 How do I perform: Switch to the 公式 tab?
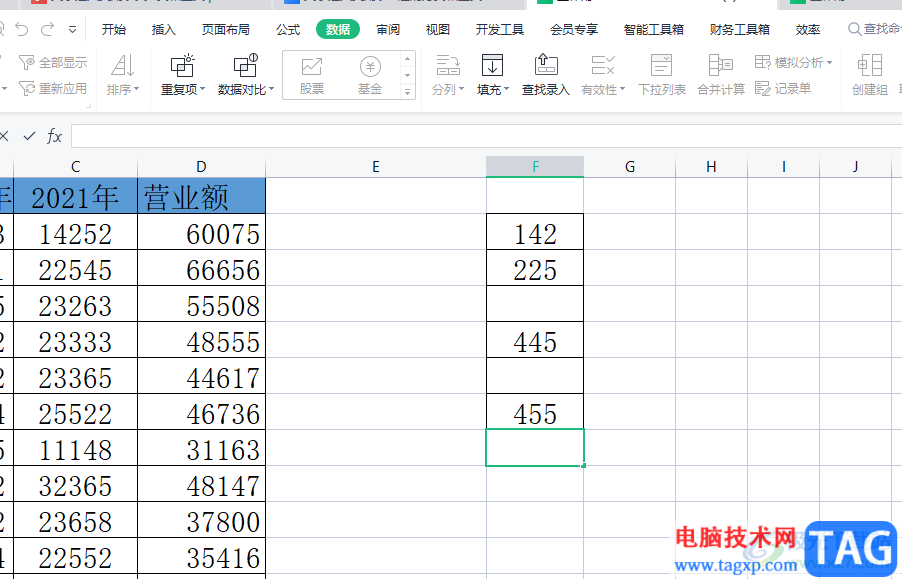pos(288,29)
